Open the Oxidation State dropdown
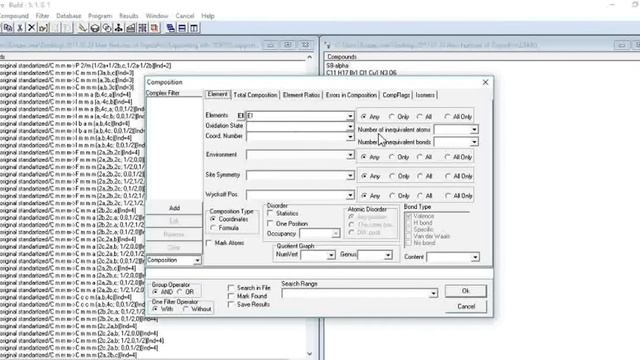Image resolution: width=640 pixels, height=360 pixels. tap(350, 126)
